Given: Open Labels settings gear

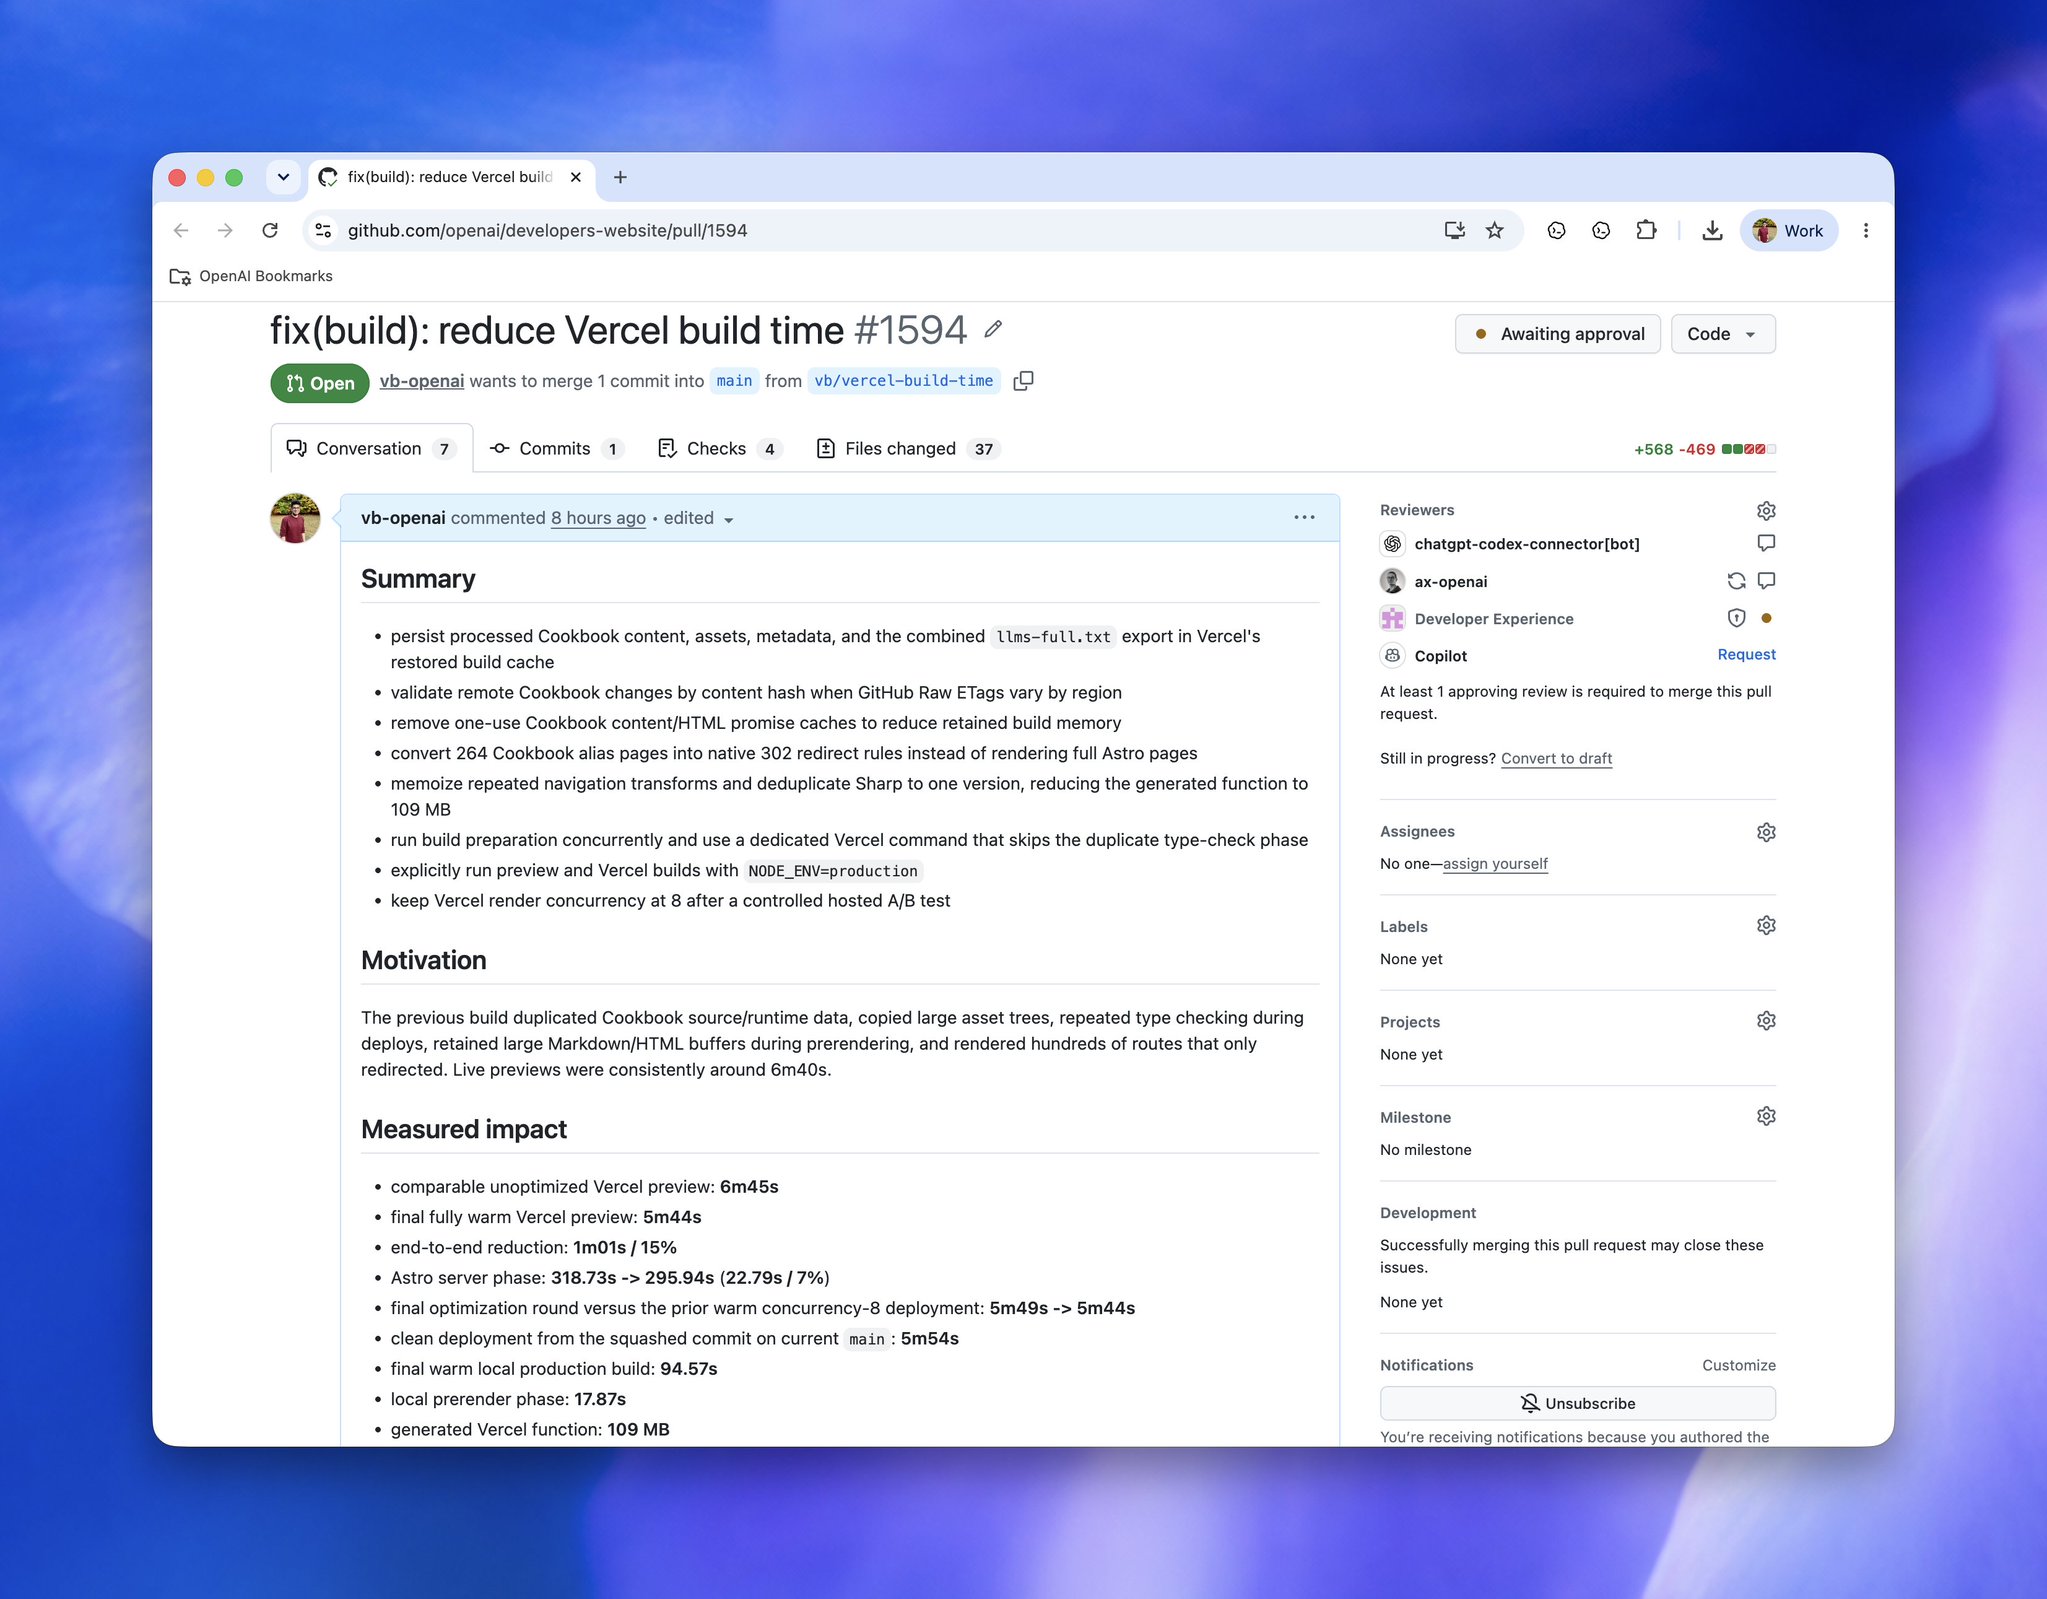Looking at the screenshot, I should point(1766,926).
